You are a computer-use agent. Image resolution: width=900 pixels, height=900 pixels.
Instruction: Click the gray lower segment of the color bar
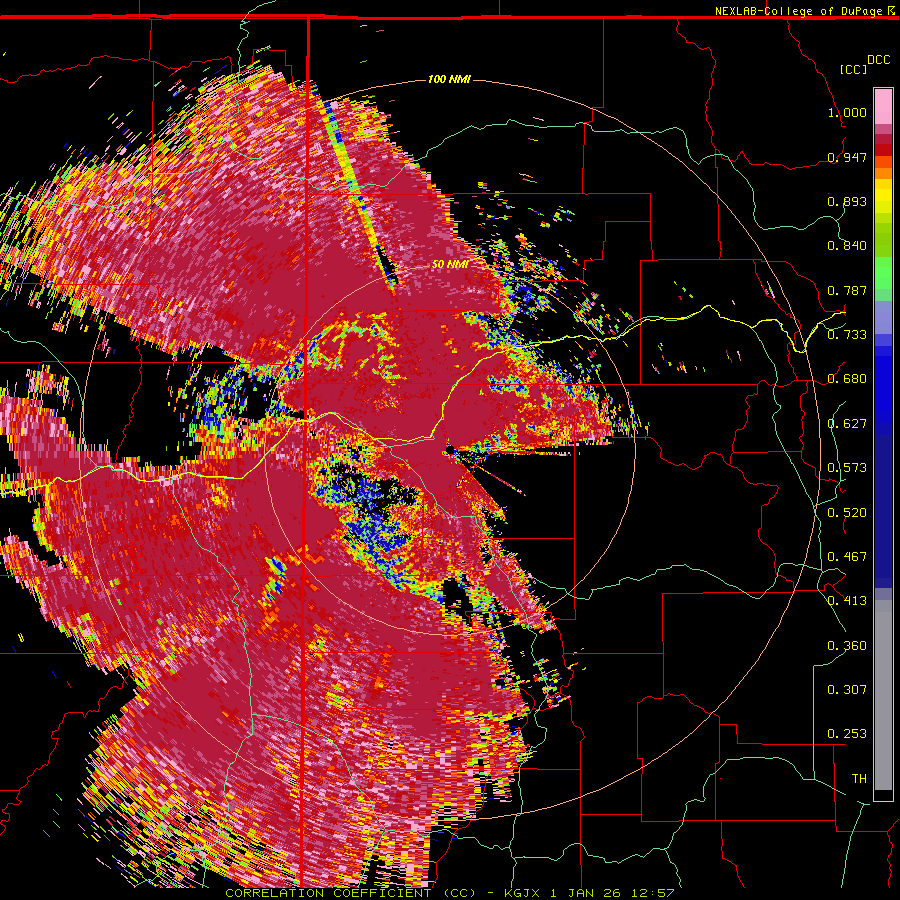(x=883, y=695)
